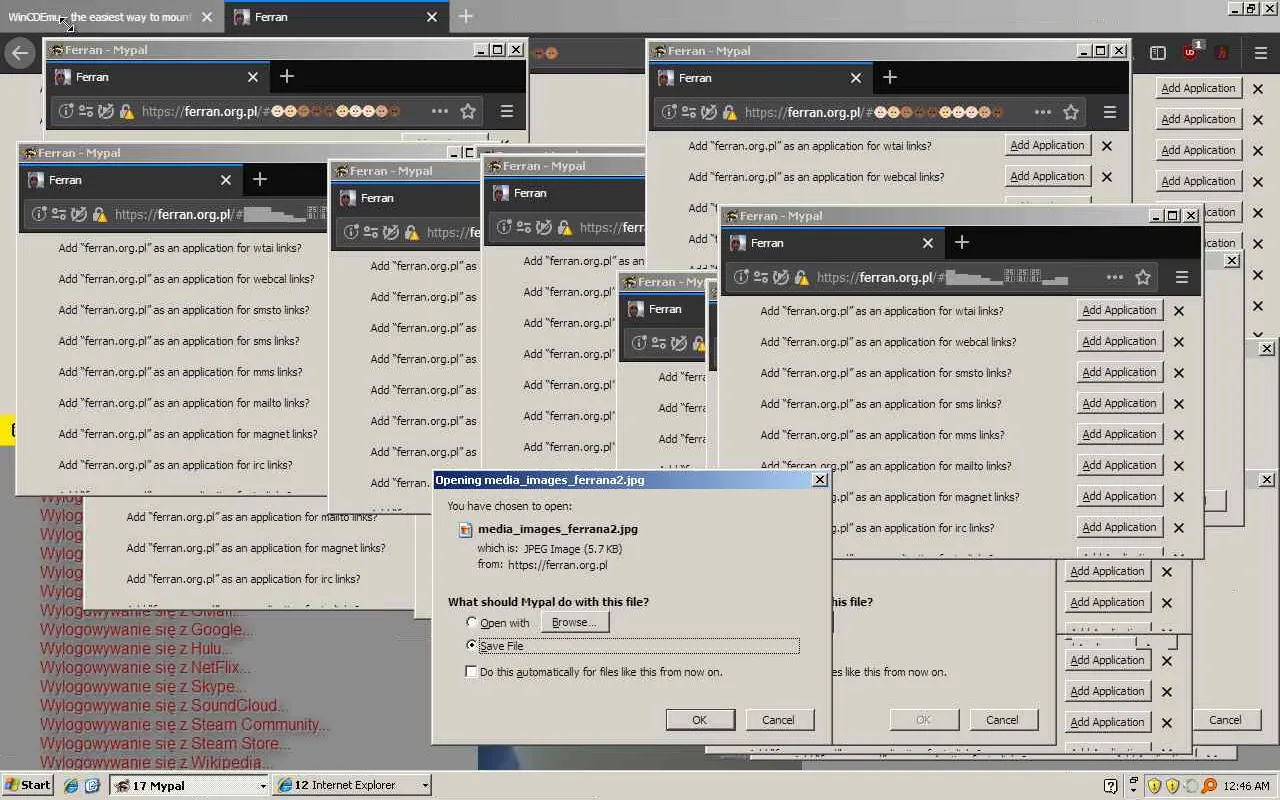The height and width of the screenshot is (800, 1280).
Task: Confirm with OK in the frontmost download dialog
Action: 699,720
